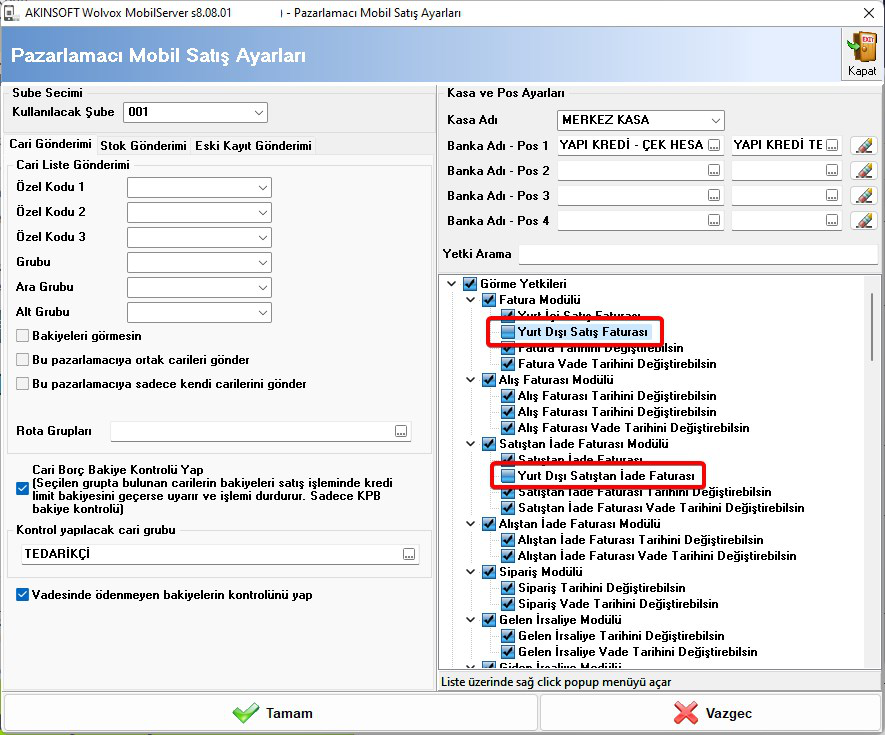Switch to Eski Kayıt Gönderimi tab
This screenshot has height=735, width=885.
253,146
